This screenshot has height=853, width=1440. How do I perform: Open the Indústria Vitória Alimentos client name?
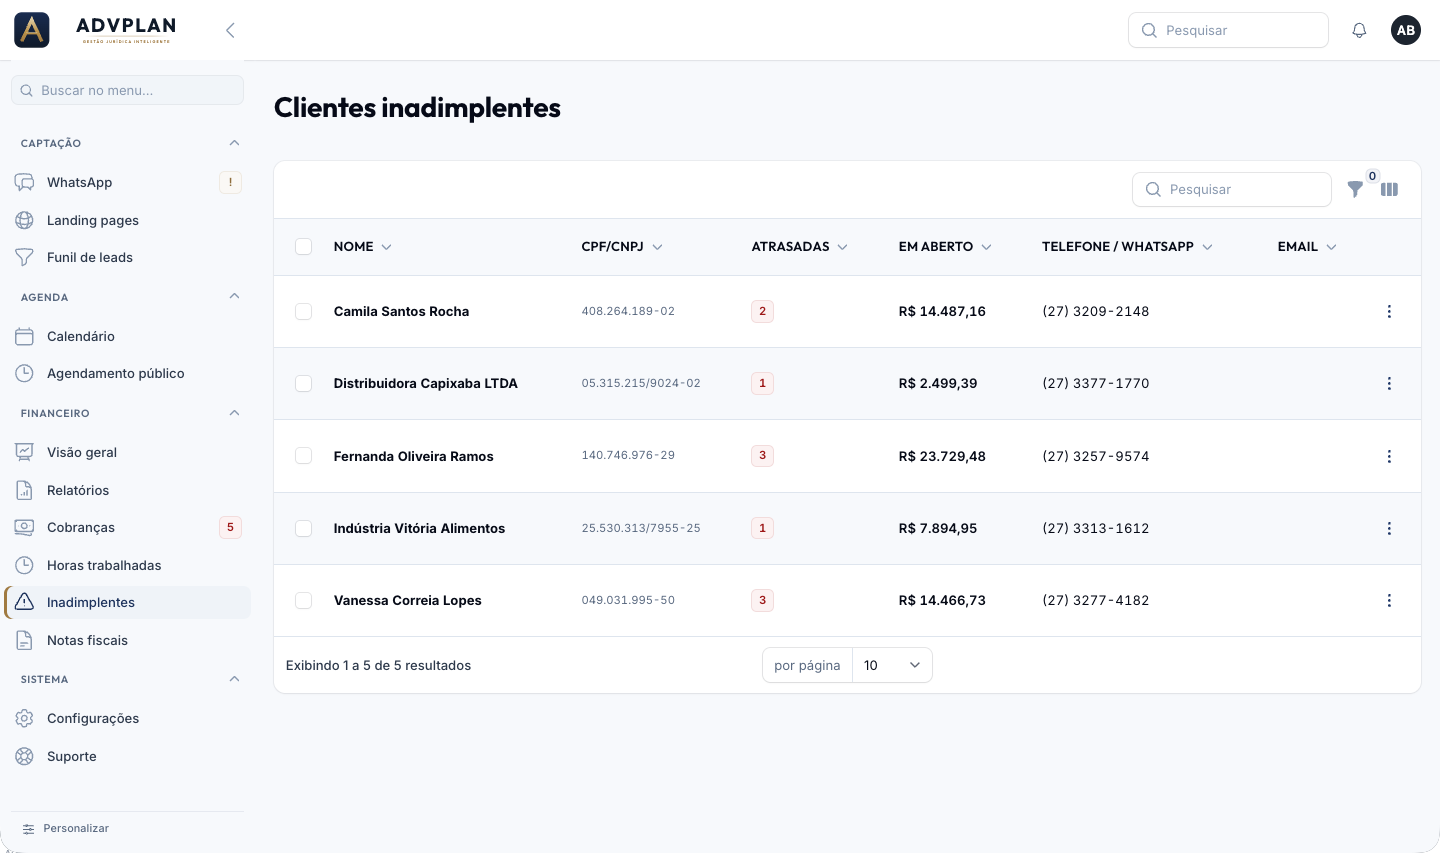[419, 528]
